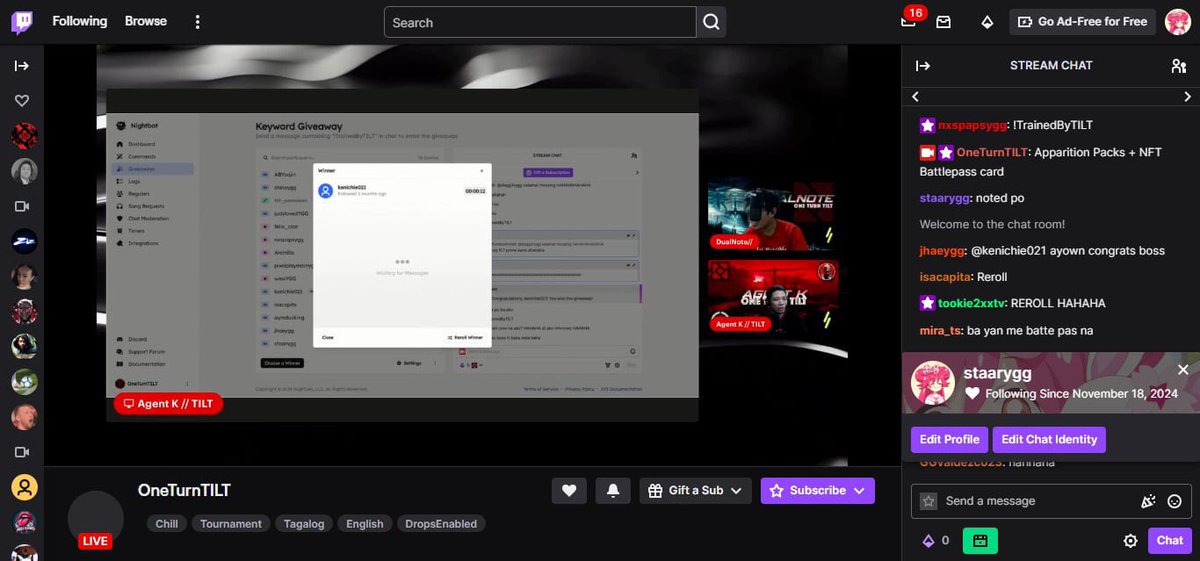The image size is (1200, 561).
Task: Show next chat highlight with right chevron
Action: [x=1187, y=97]
